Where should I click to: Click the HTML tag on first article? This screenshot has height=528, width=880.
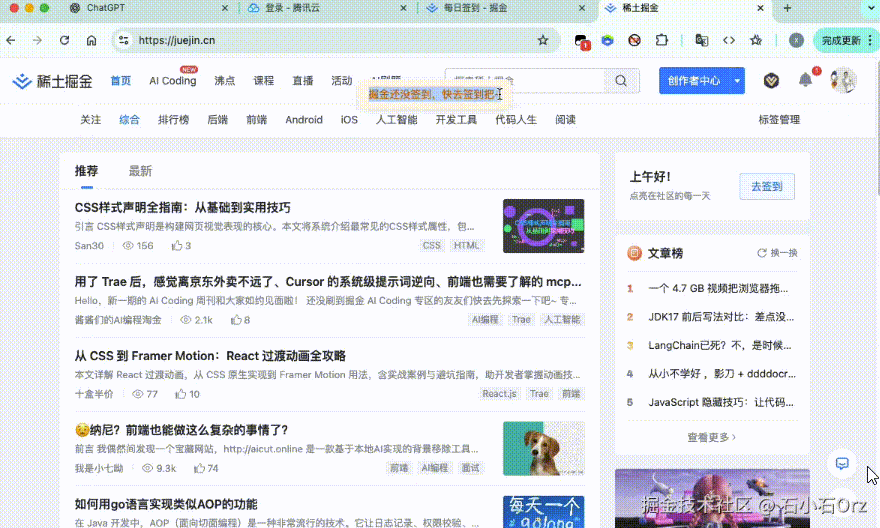(x=466, y=246)
